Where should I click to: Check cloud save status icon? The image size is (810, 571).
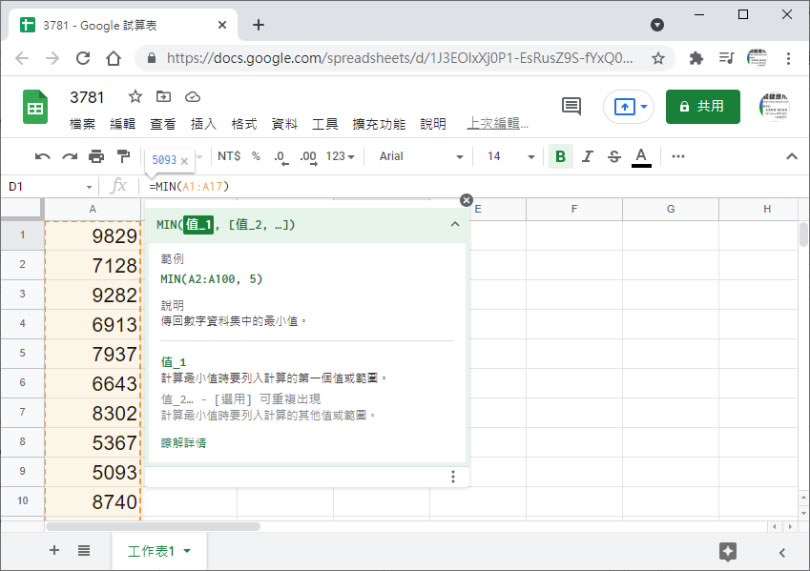(x=192, y=97)
